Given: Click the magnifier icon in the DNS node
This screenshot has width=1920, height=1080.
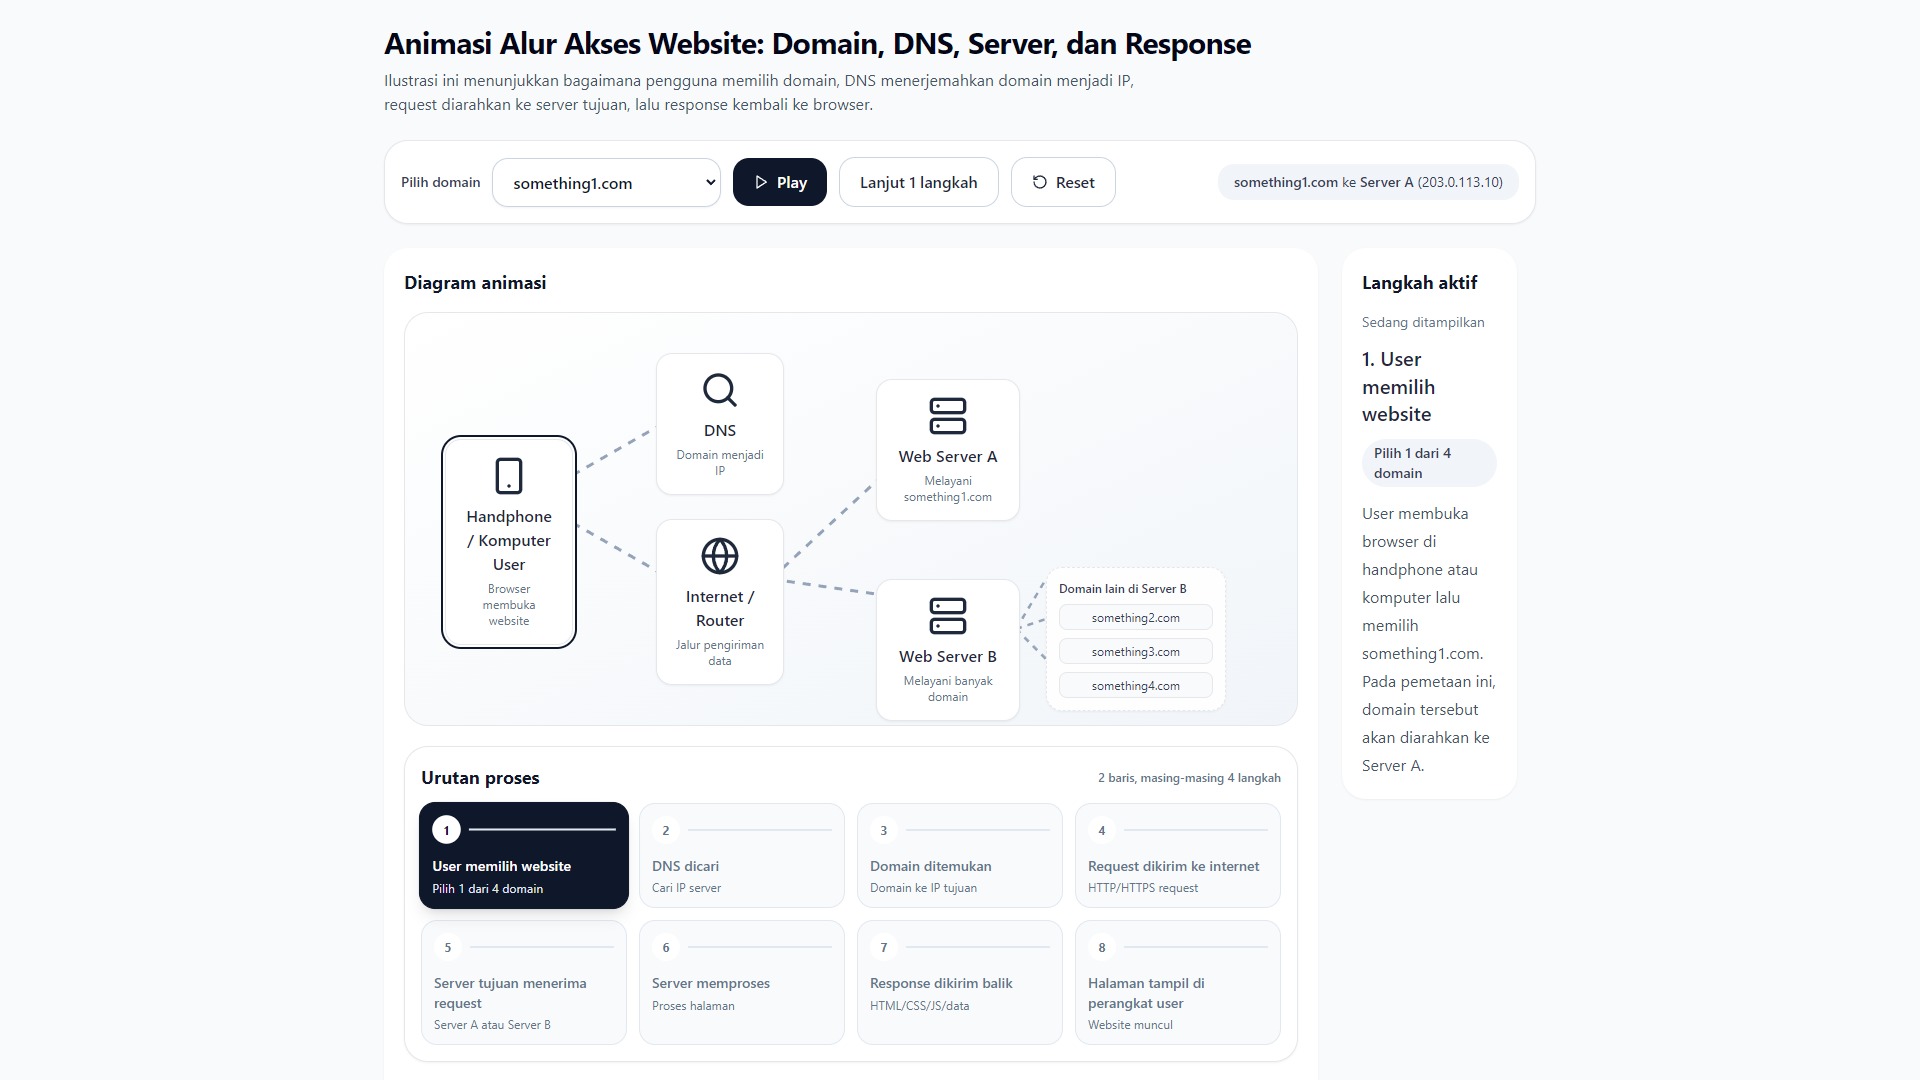Looking at the screenshot, I should tap(720, 390).
